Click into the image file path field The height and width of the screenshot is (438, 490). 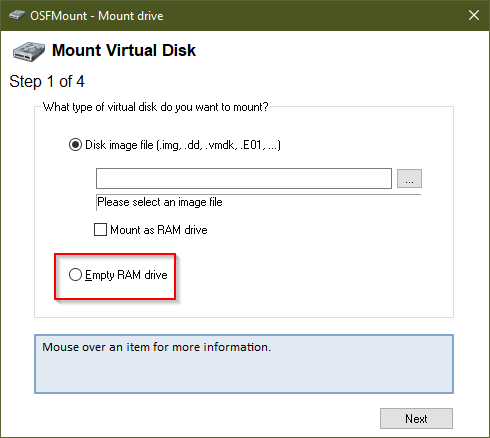(x=244, y=178)
